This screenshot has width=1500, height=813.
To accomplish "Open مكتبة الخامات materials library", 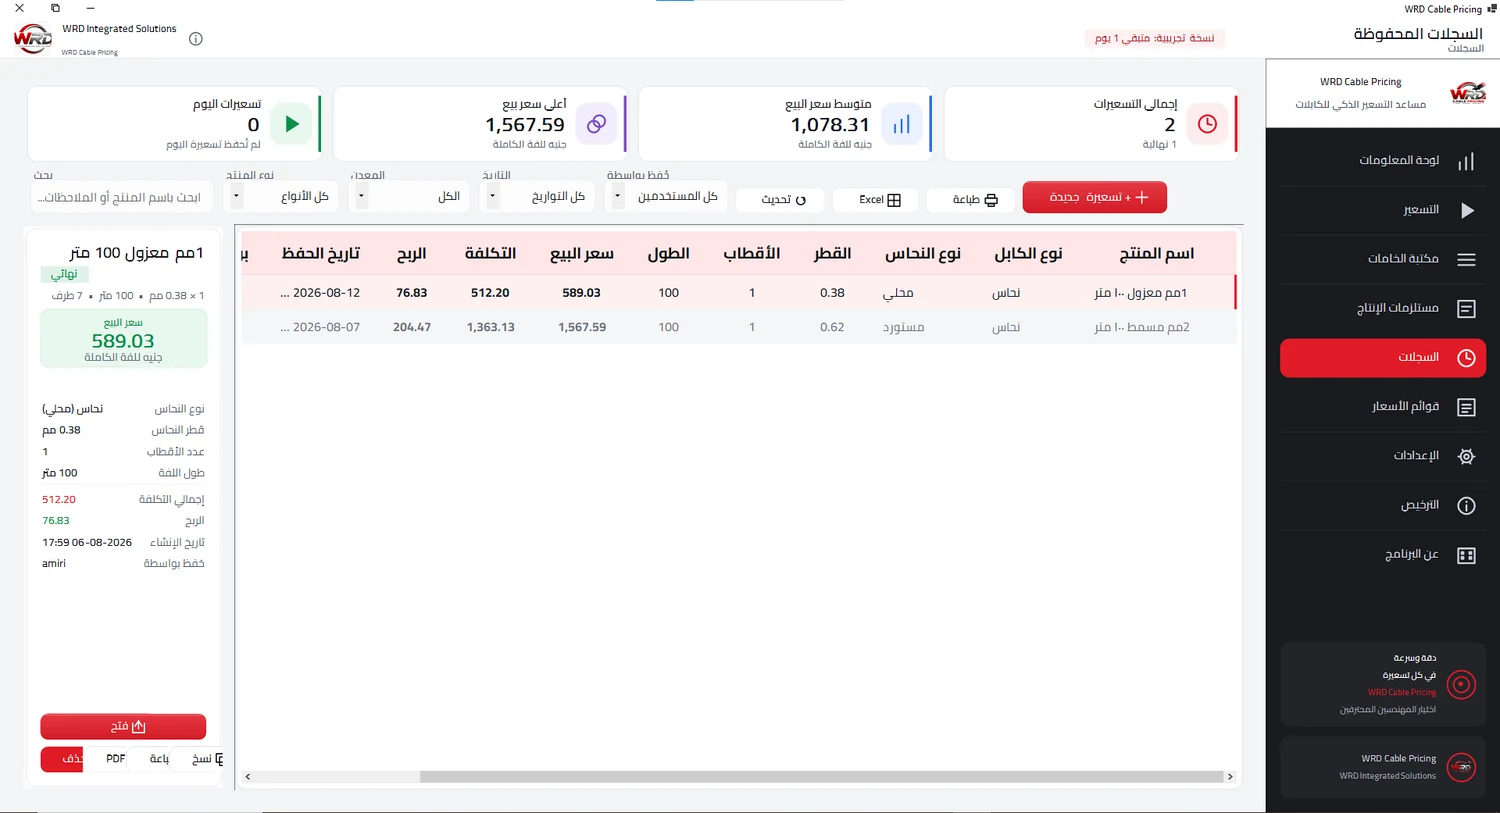I will [x=1382, y=259].
